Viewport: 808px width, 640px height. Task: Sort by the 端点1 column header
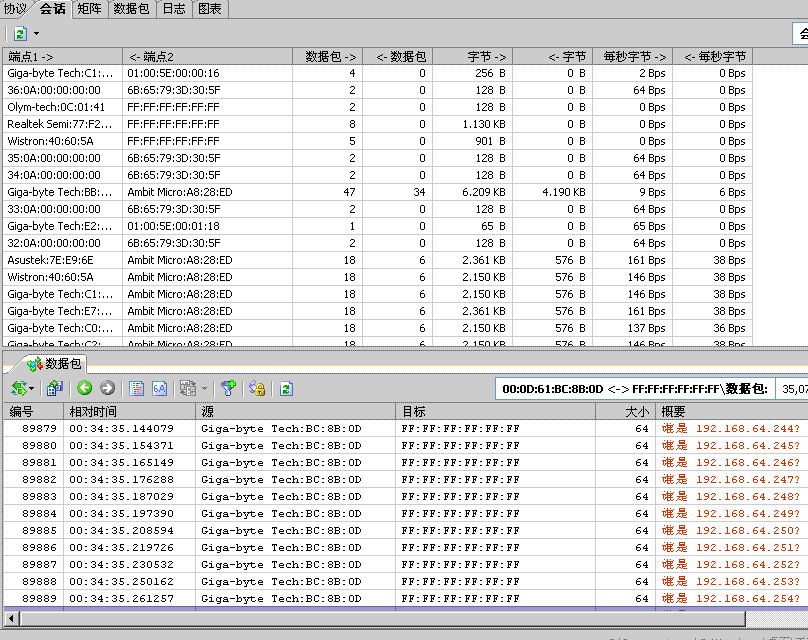pyautogui.click(x=60, y=57)
